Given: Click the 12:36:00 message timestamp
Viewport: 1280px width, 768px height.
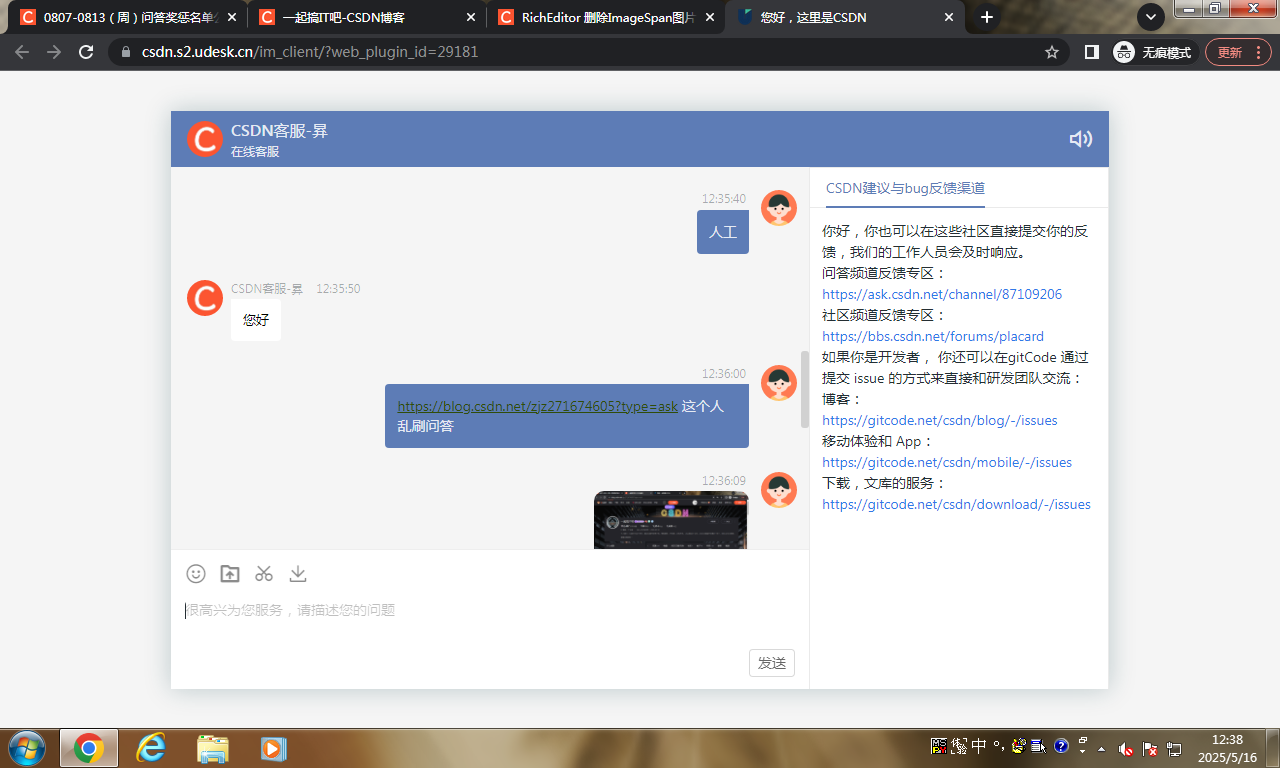Looking at the screenshot, I should [x=724, y=373].
